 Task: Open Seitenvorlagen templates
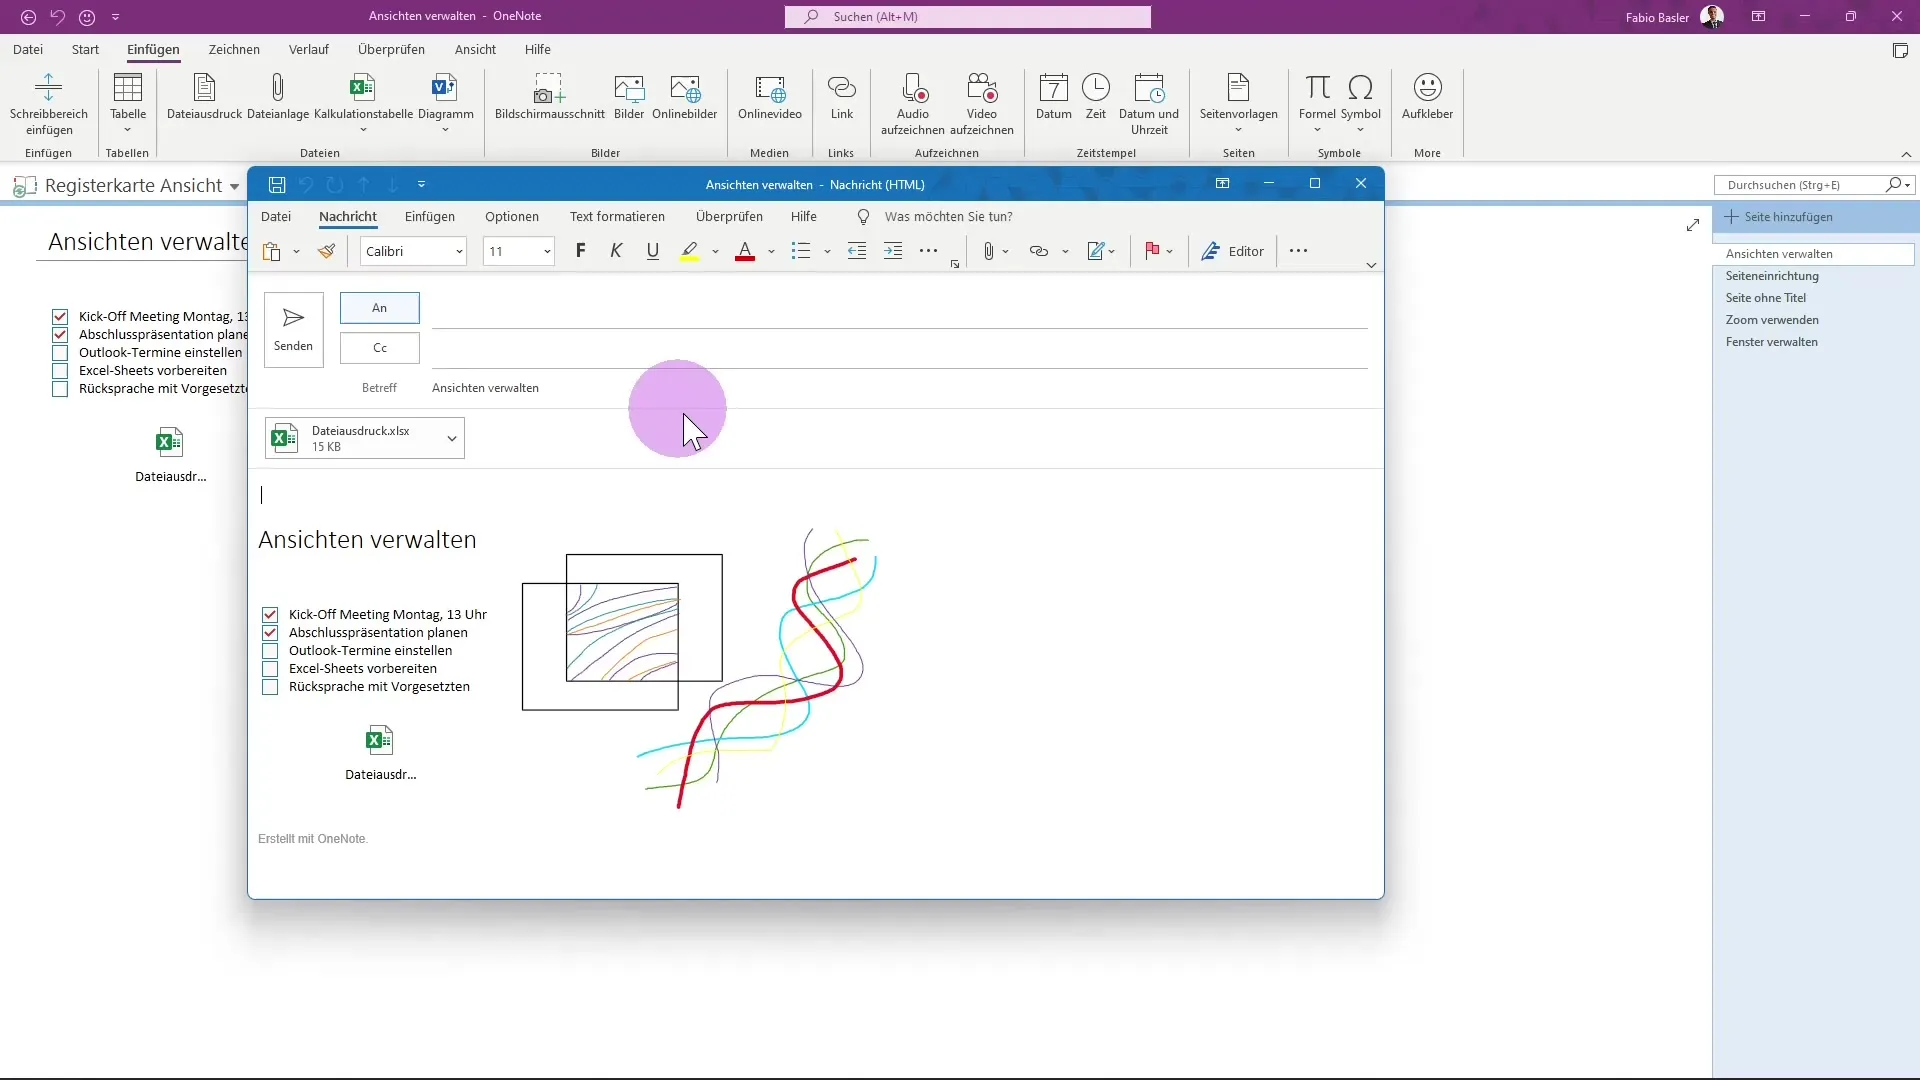coord(1238,104)
